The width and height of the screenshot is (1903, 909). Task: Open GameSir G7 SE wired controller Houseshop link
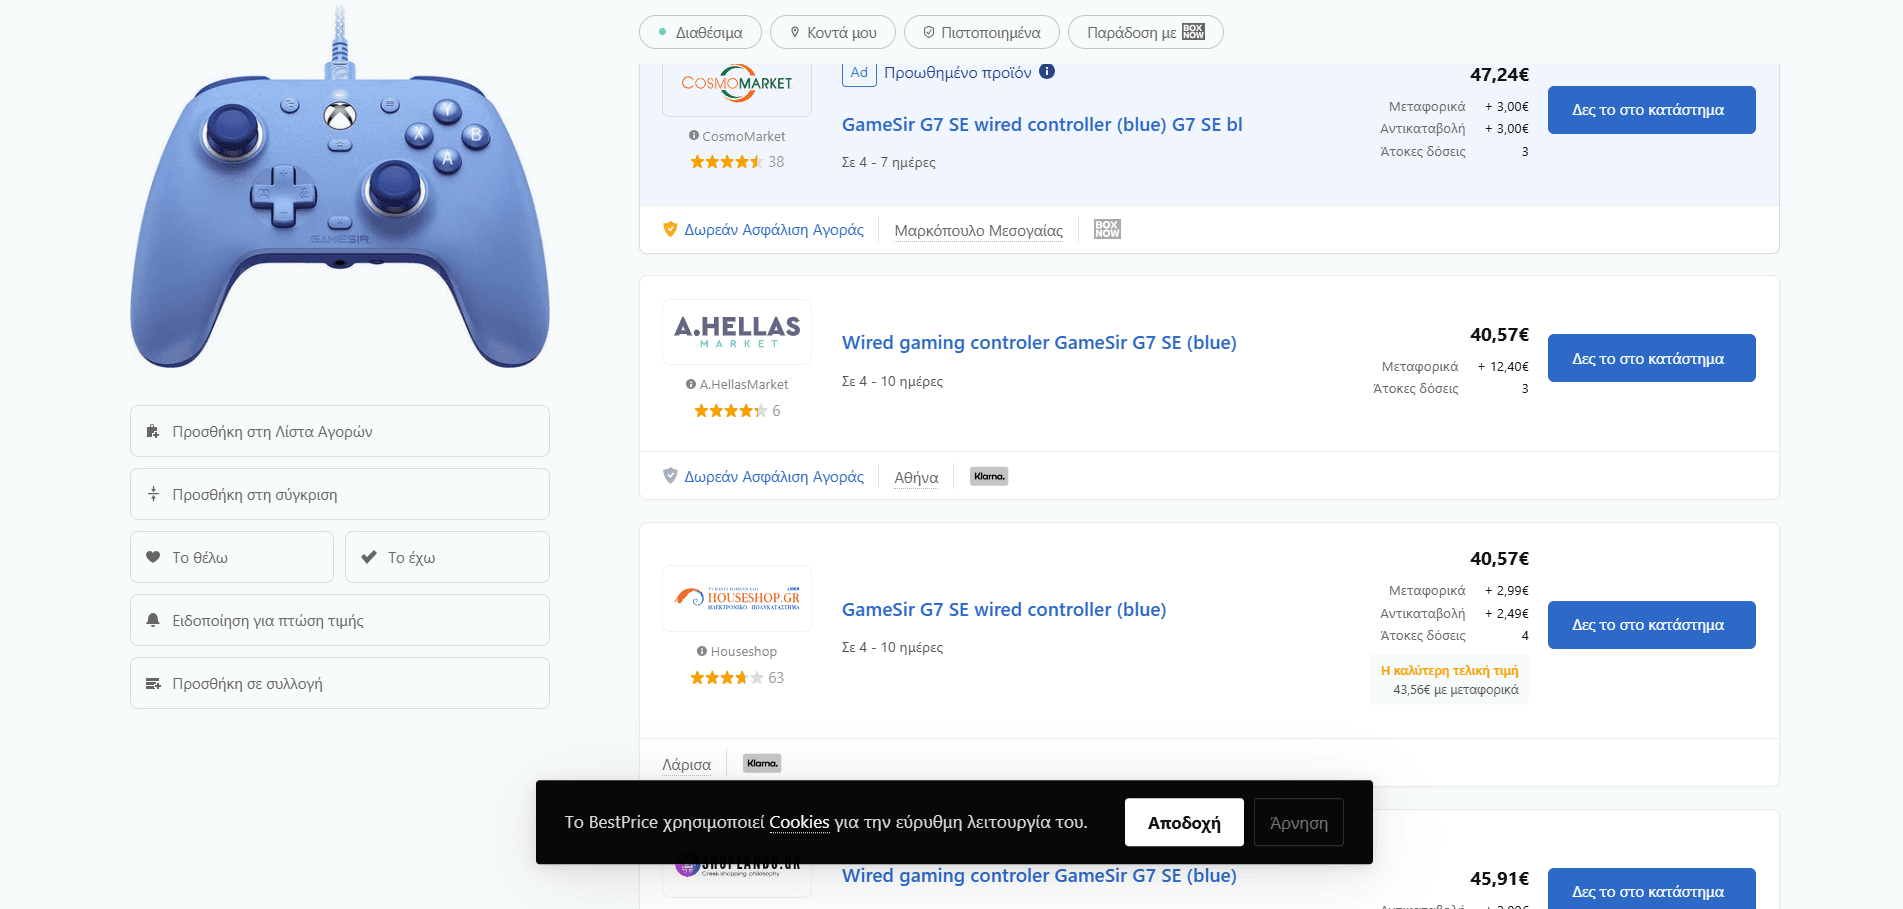point(1004,609)
